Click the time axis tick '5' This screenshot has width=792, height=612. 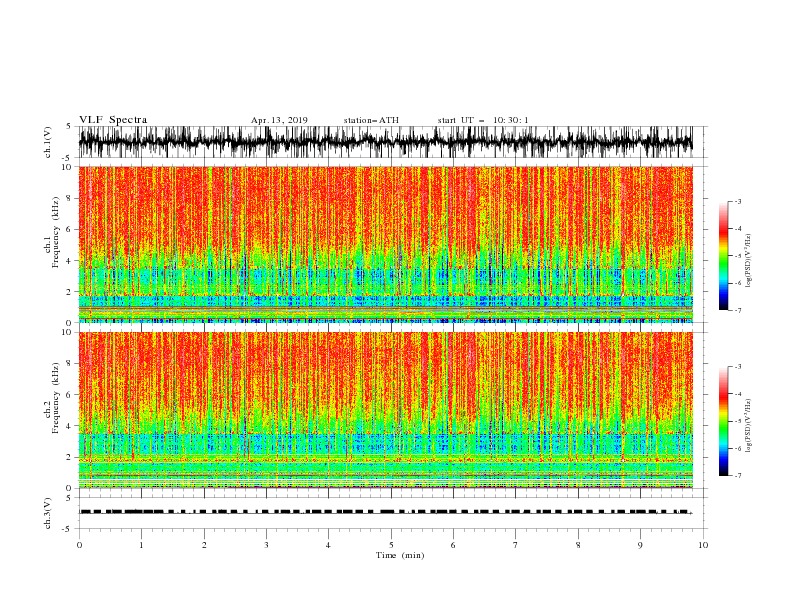tap(391, 545)
